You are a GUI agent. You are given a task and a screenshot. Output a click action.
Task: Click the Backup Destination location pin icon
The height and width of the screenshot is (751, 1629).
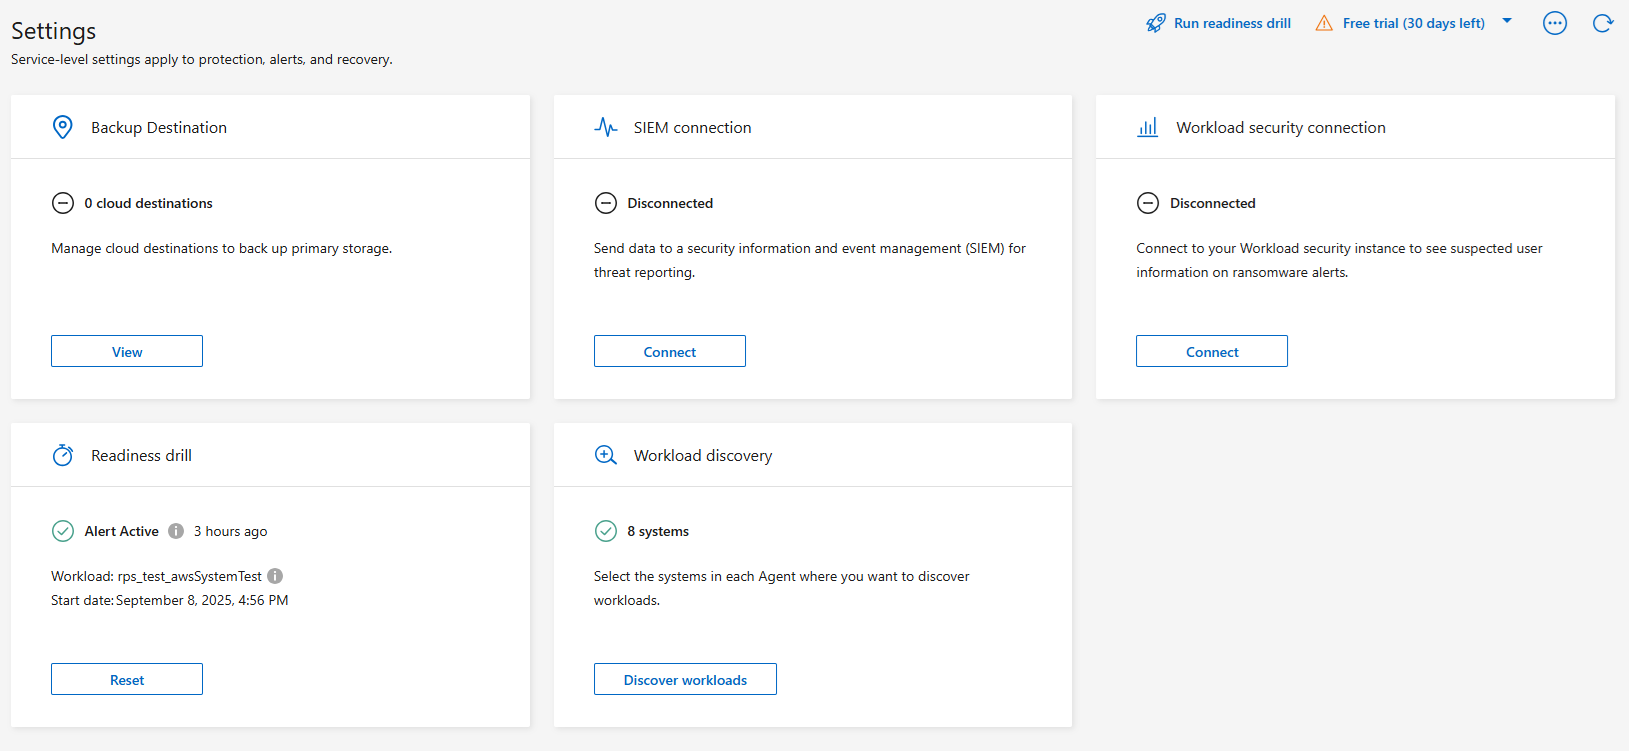[x=63, y=127]
